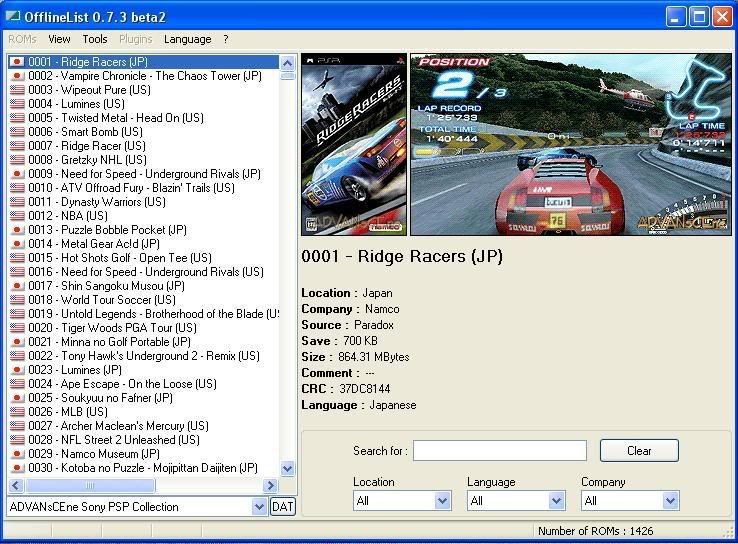Click the CRC value 37DC8144
Screen dimensions: 738x544
tap(365, 389)
